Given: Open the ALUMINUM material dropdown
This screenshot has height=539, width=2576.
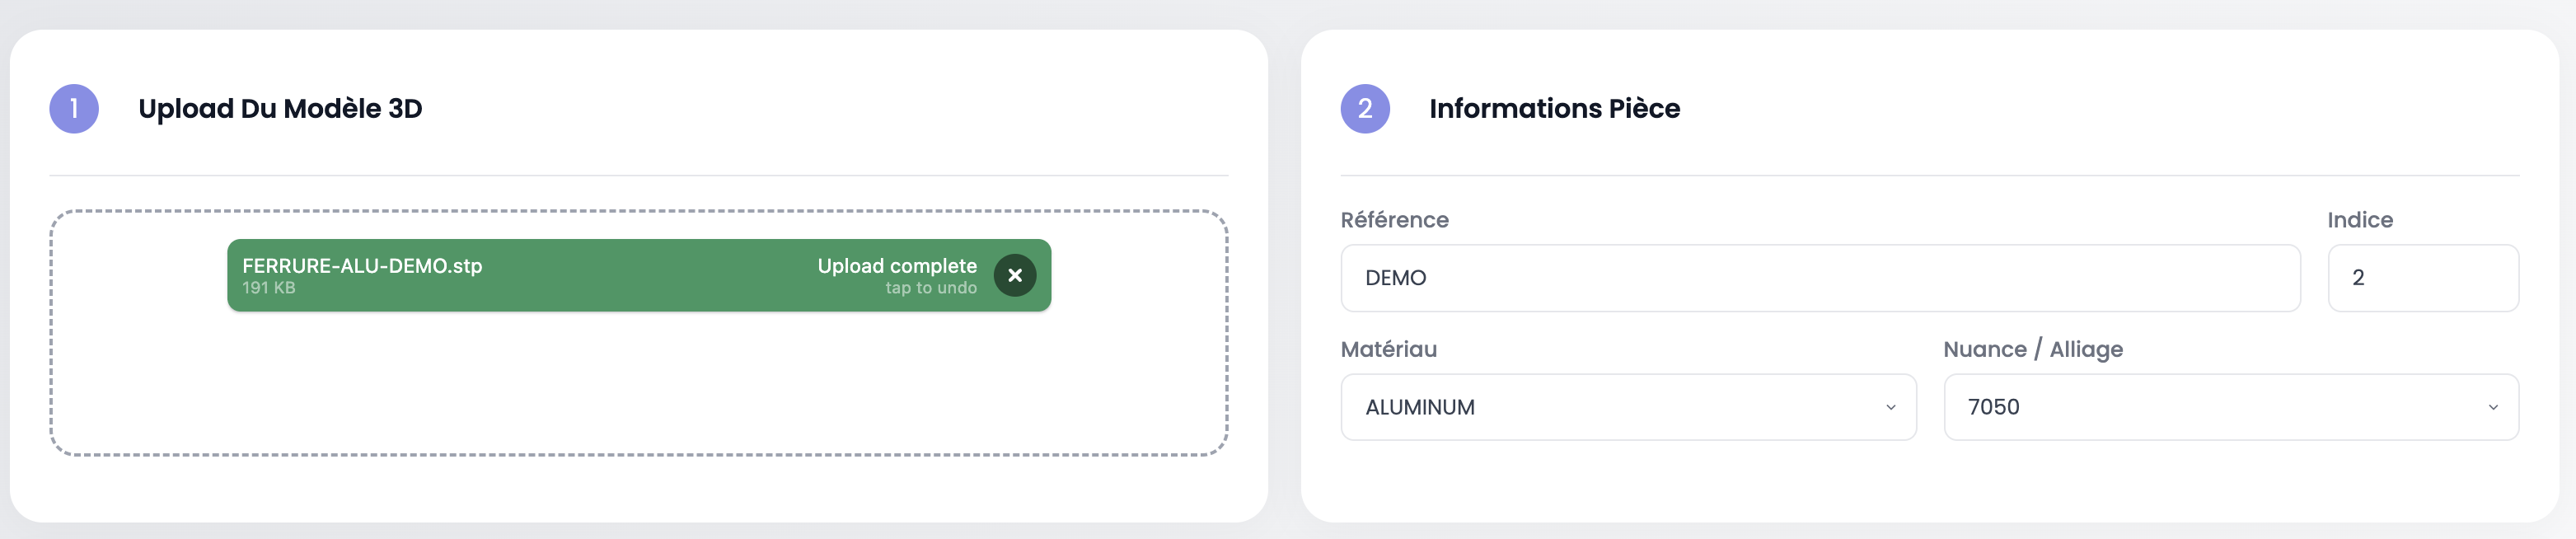Looking at the screenshot, I should [1600, 407].
